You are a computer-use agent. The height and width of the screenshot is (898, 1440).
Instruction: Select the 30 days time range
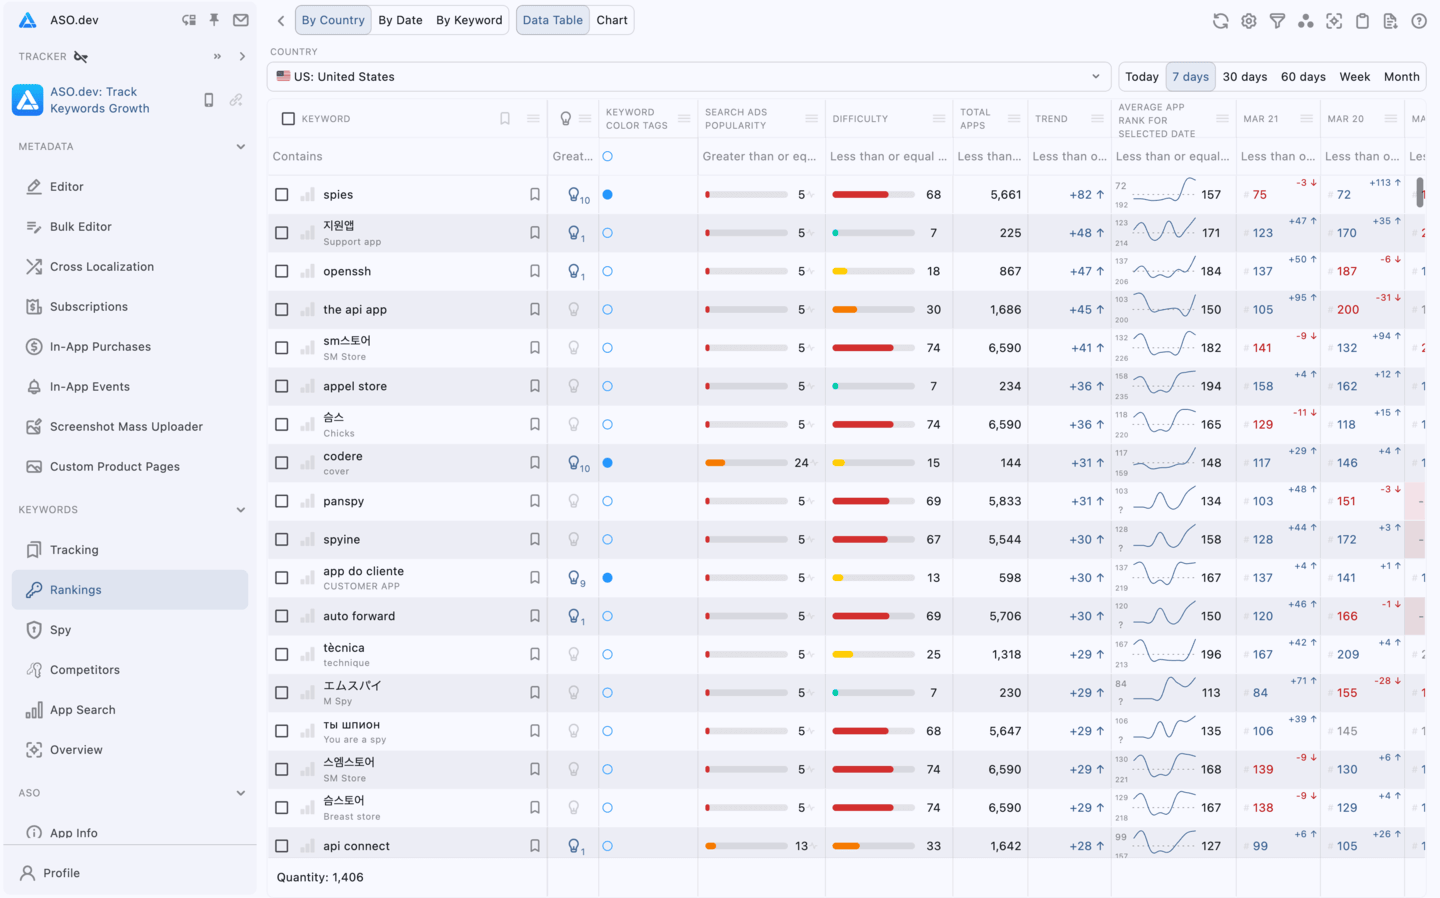coord(1244,76)
